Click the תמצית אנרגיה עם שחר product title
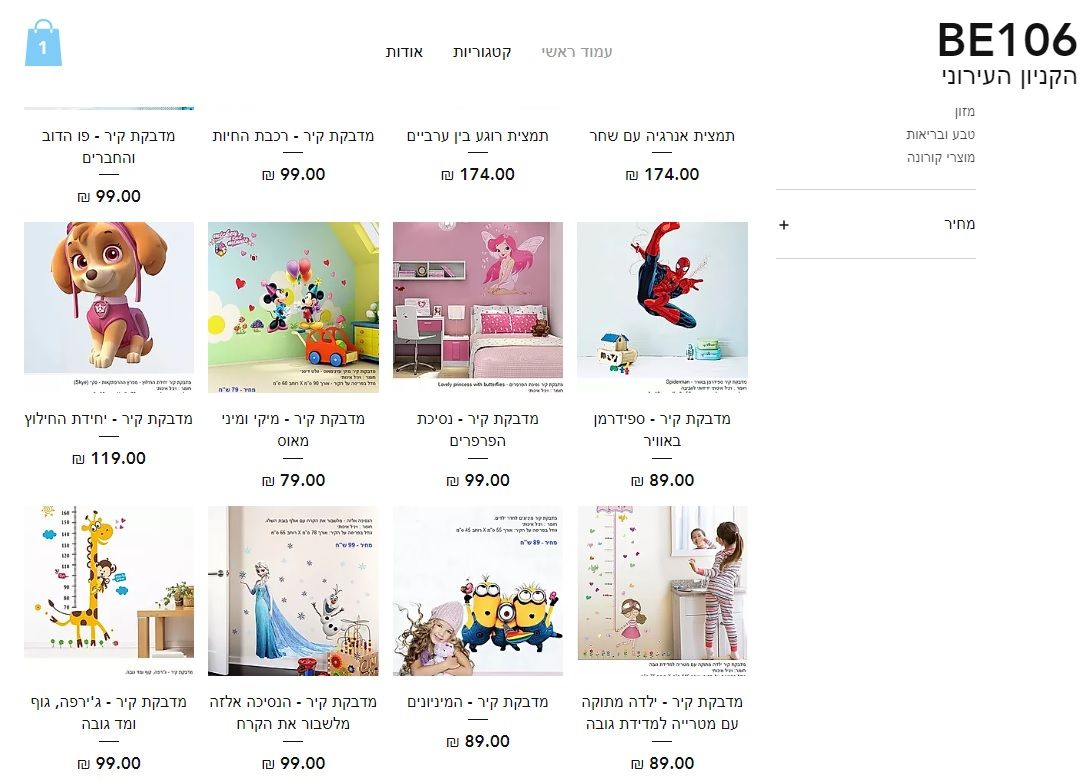 pyautogui.click(x=662, y=136)
